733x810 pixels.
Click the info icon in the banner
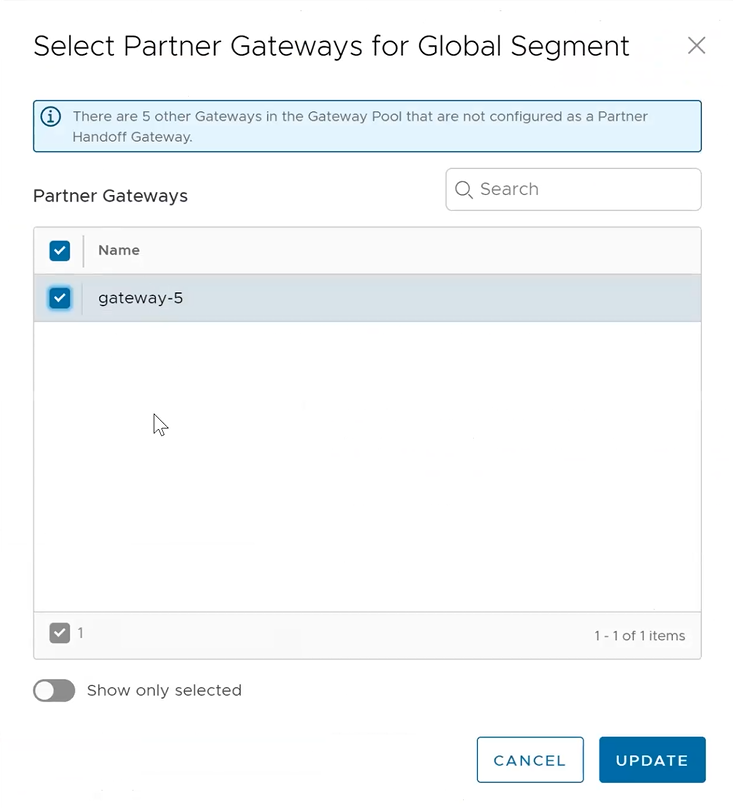[x=50, y=117]
